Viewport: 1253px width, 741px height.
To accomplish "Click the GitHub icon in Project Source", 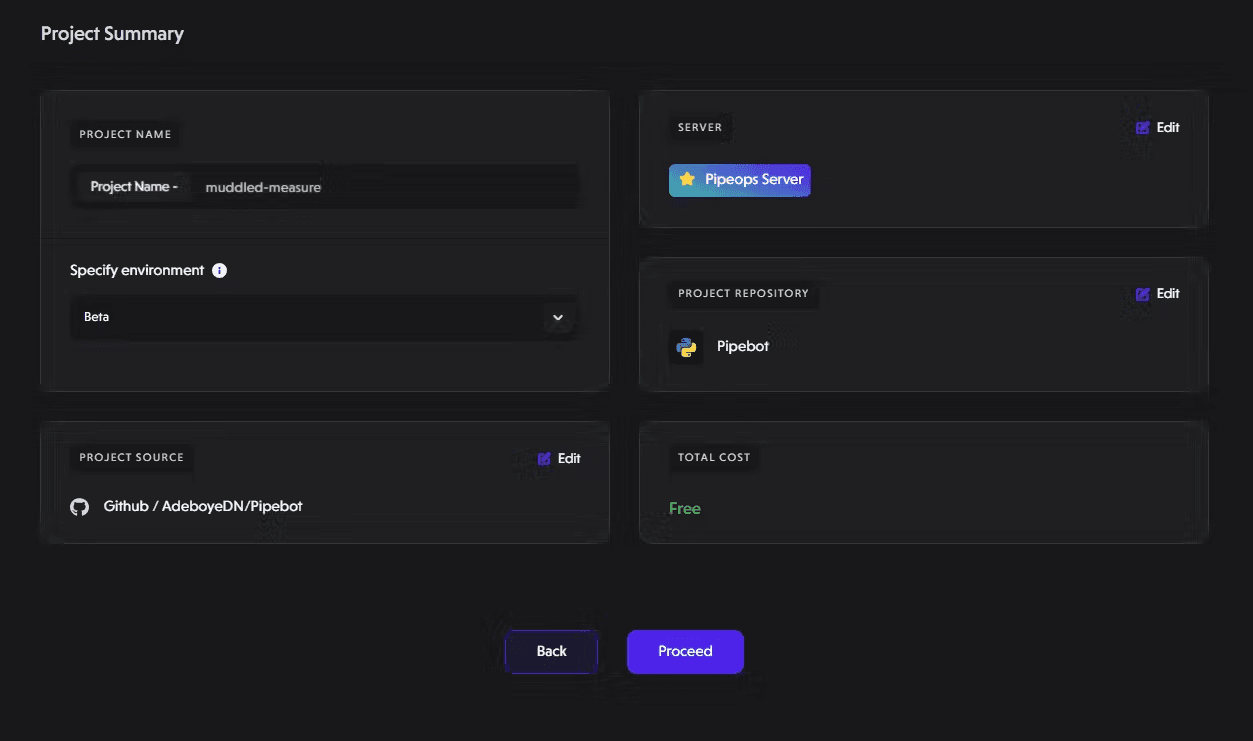I will [x=80, y=507].
